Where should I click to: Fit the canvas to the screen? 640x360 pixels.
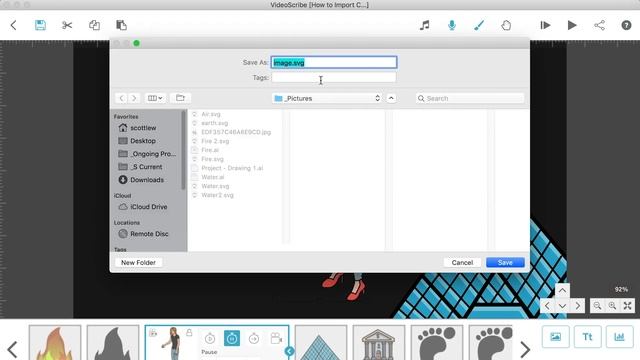(627, 306)
